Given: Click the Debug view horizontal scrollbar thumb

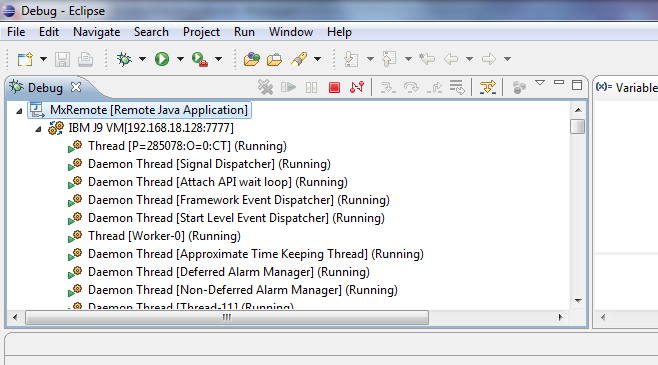Looking at the screenshot, I should coord(227,318).
